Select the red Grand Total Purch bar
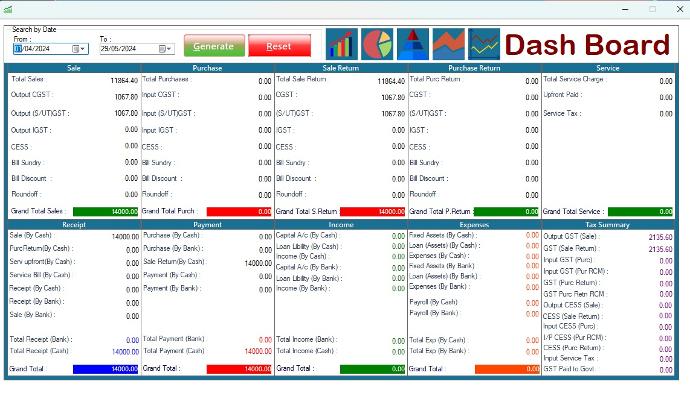Screen dimensions: 690x393 point(239,211)
